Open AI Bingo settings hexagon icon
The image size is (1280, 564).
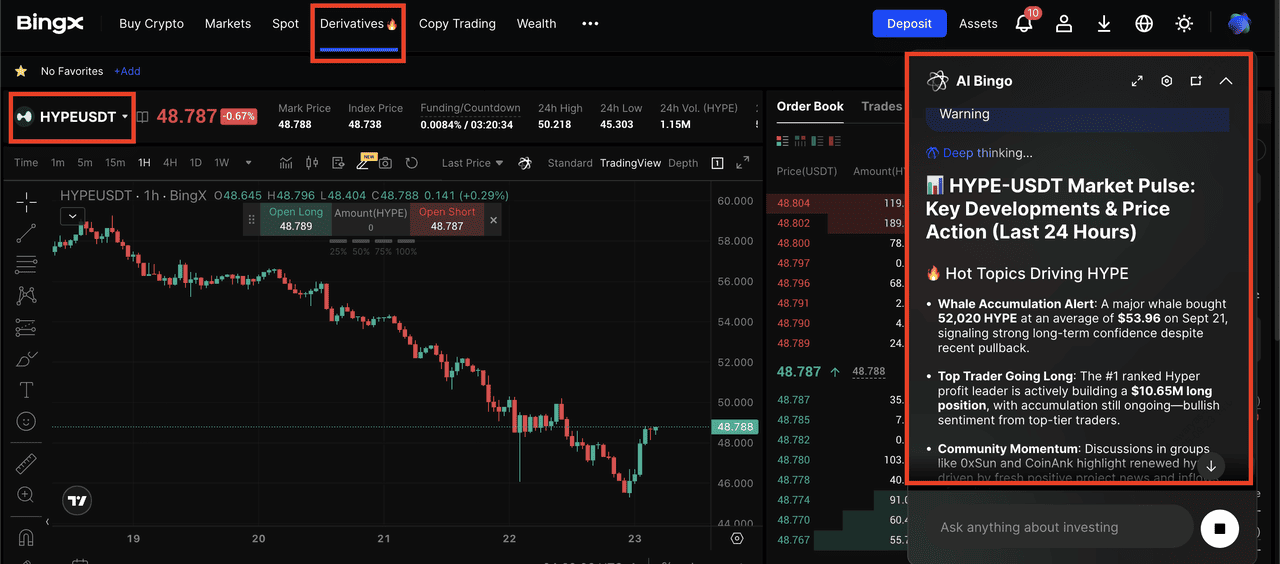pos(1166,81)
